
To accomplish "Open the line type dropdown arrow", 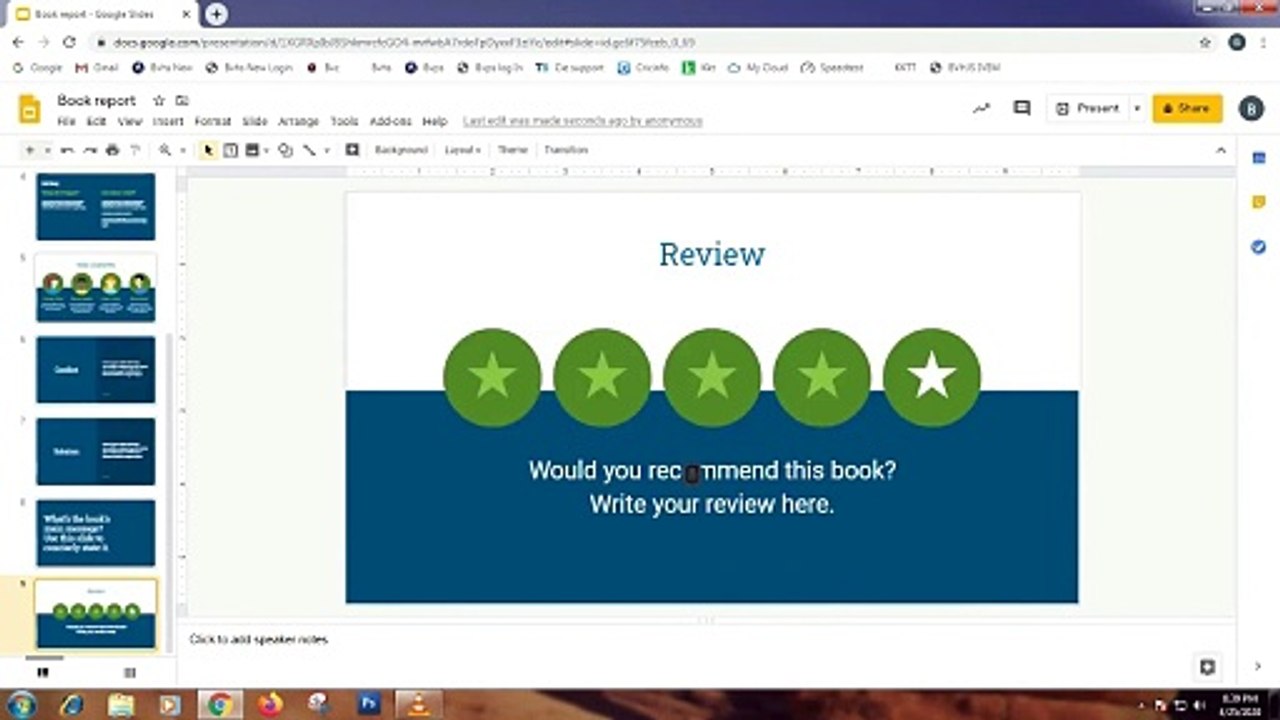I will point(326,150).
